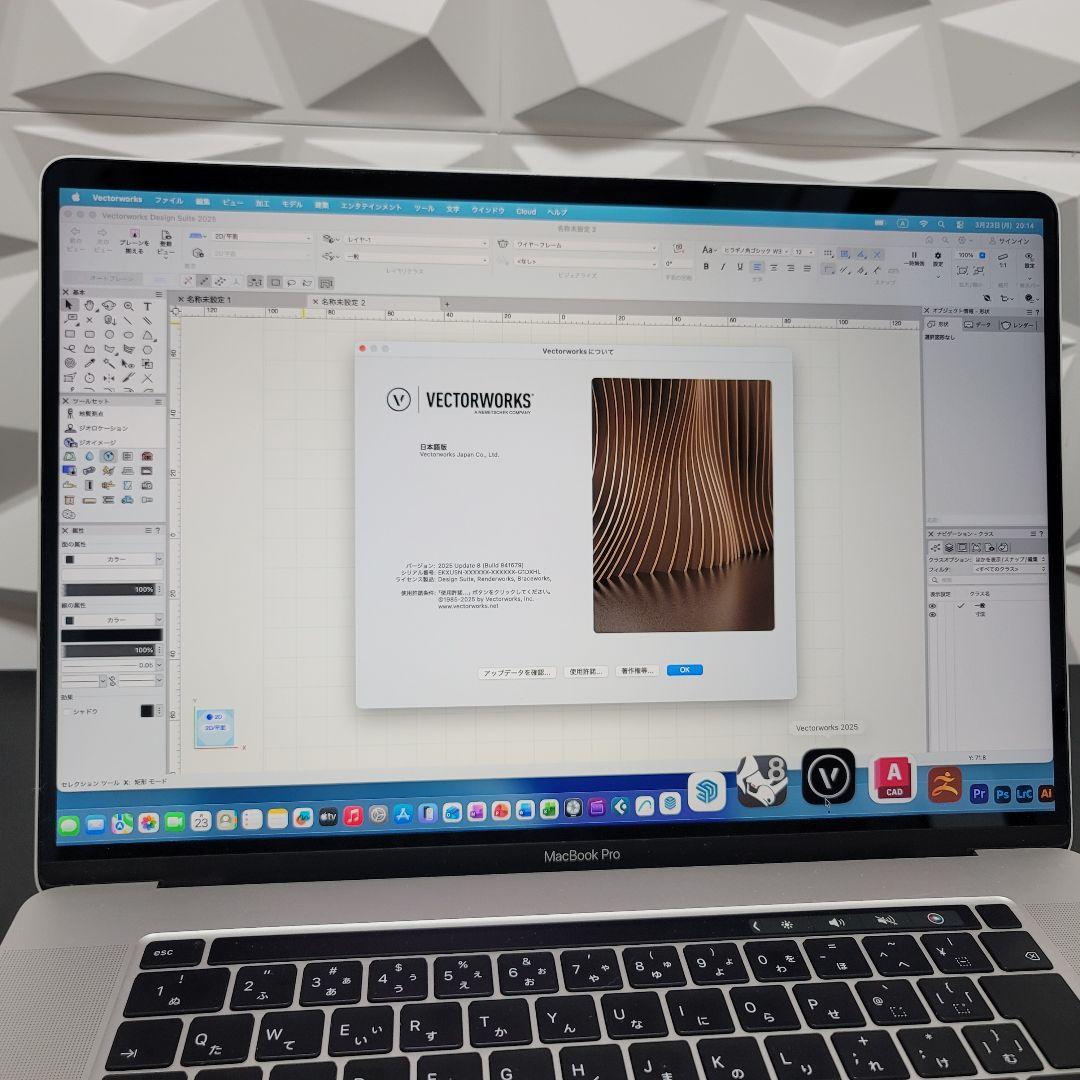Click the blue OK button in About dialog
Screen dimensions: 1080x1080
[685, 670]
